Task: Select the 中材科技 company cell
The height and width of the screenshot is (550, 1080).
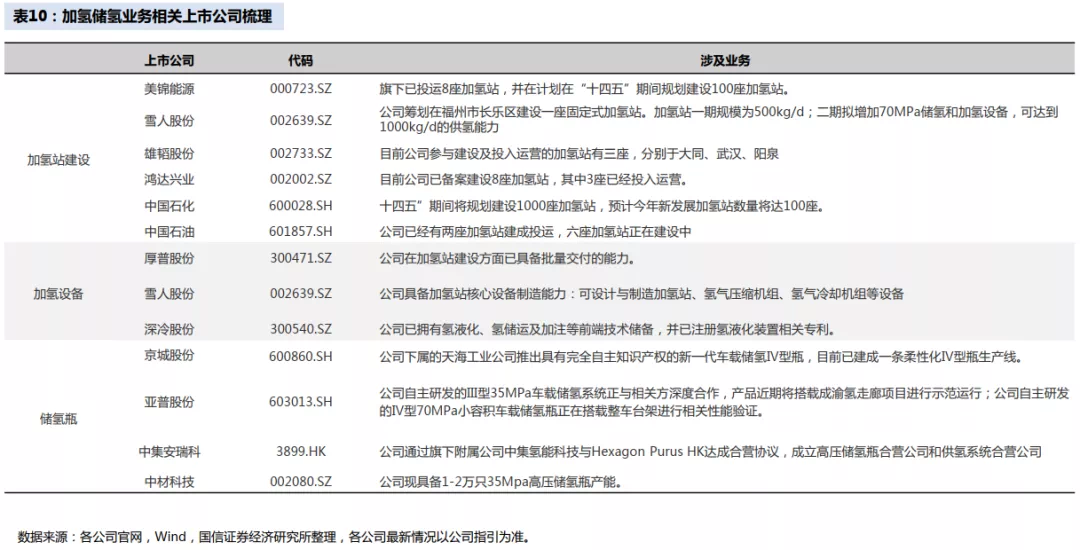Action: pyautogui.click(x=169, y=482)
